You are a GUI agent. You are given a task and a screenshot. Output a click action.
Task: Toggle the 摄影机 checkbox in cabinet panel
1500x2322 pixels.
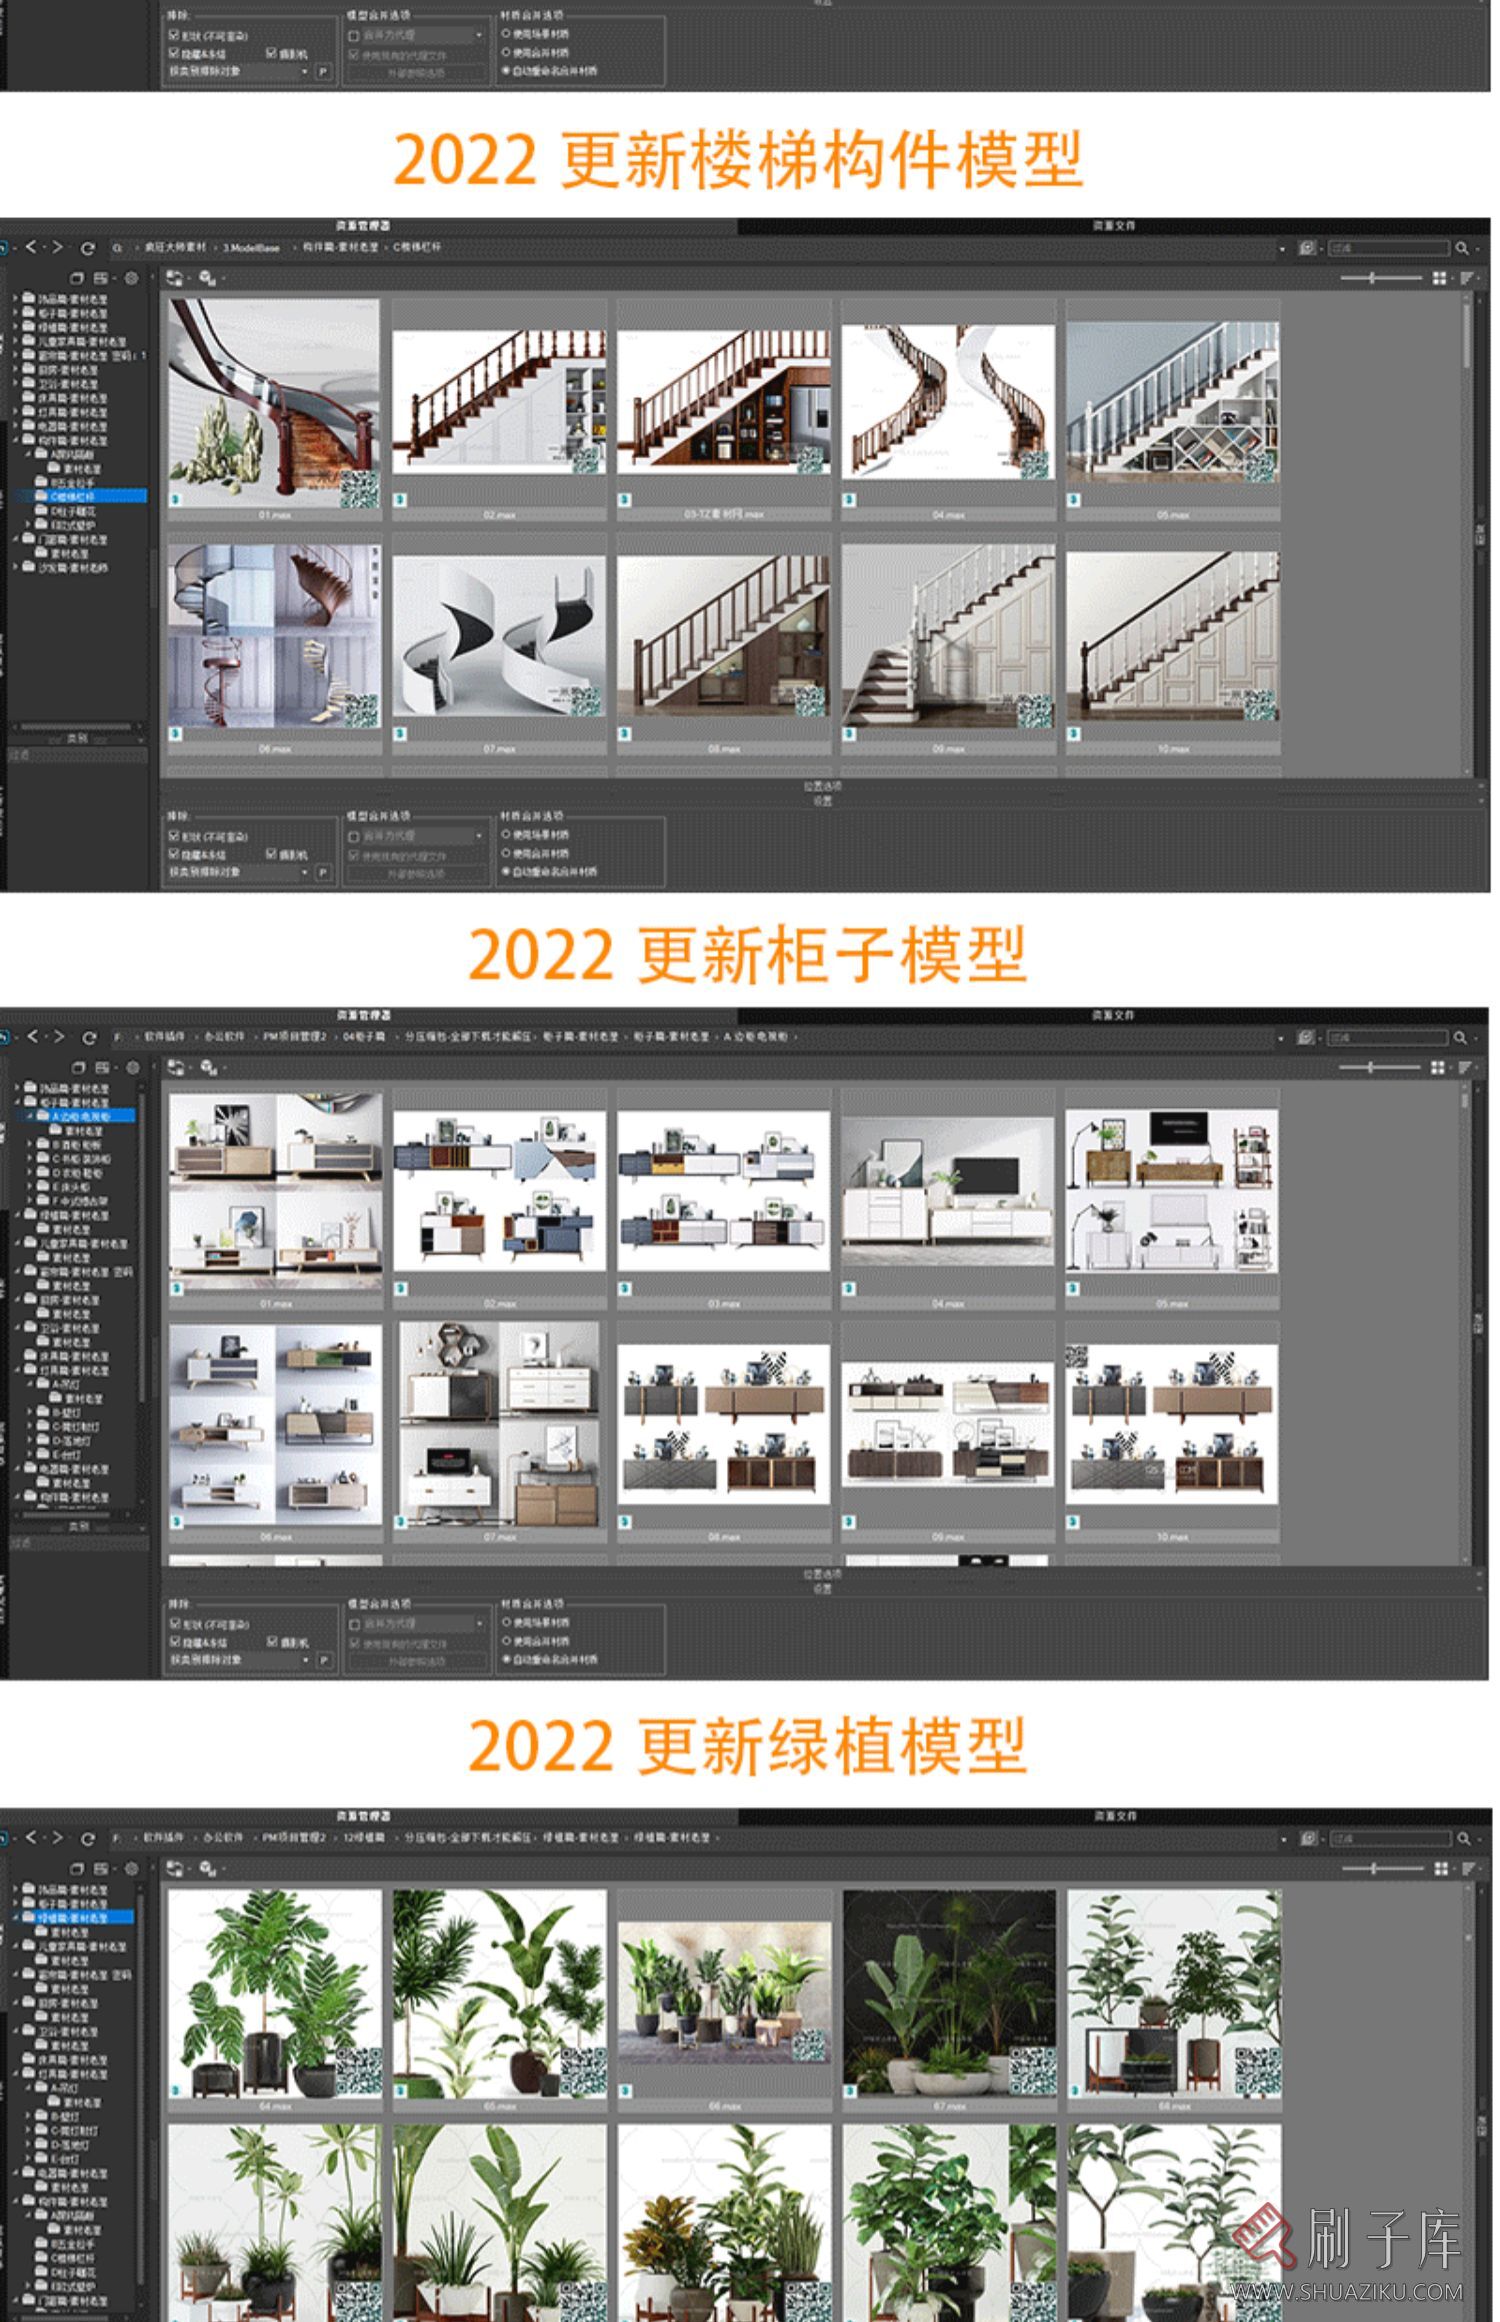click(272, 1642)
